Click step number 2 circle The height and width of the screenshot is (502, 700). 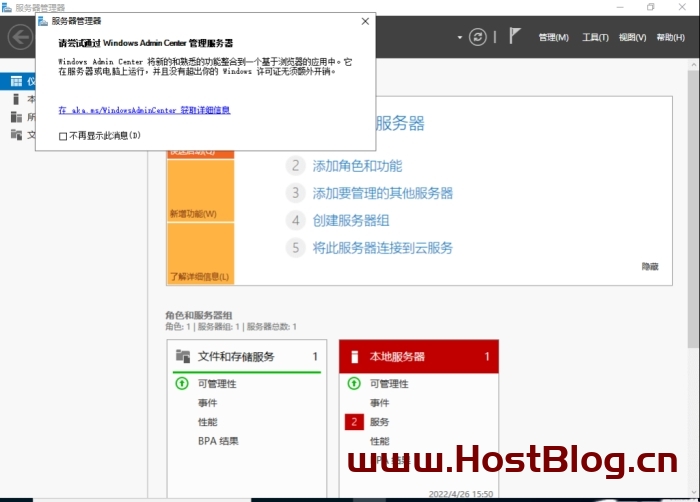tap(296, 166)
